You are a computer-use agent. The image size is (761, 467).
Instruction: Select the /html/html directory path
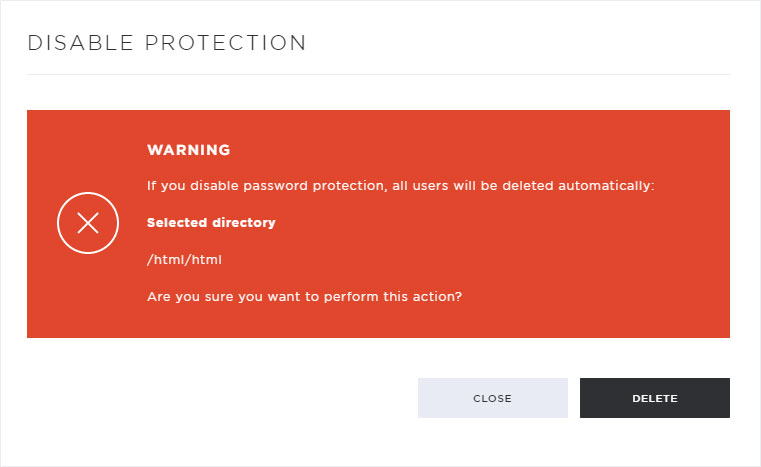click(x=184, y=260)
